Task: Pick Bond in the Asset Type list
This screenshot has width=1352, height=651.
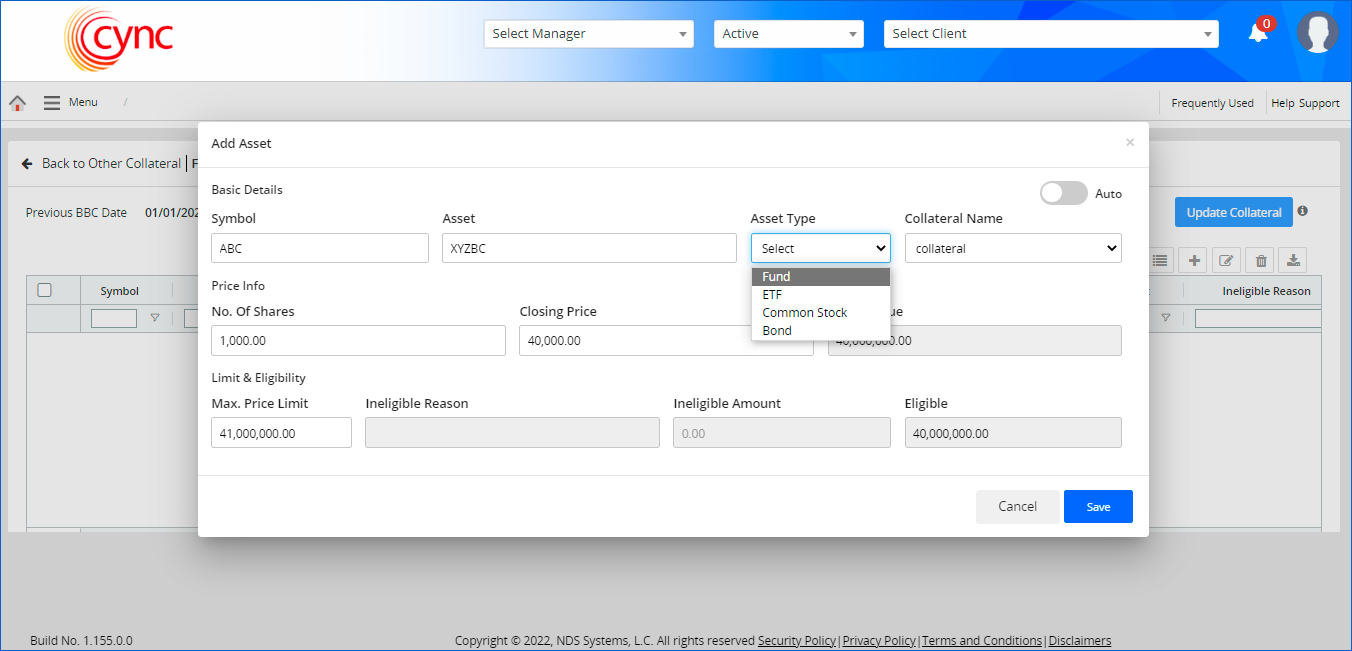Action: (x=776, y=331)
